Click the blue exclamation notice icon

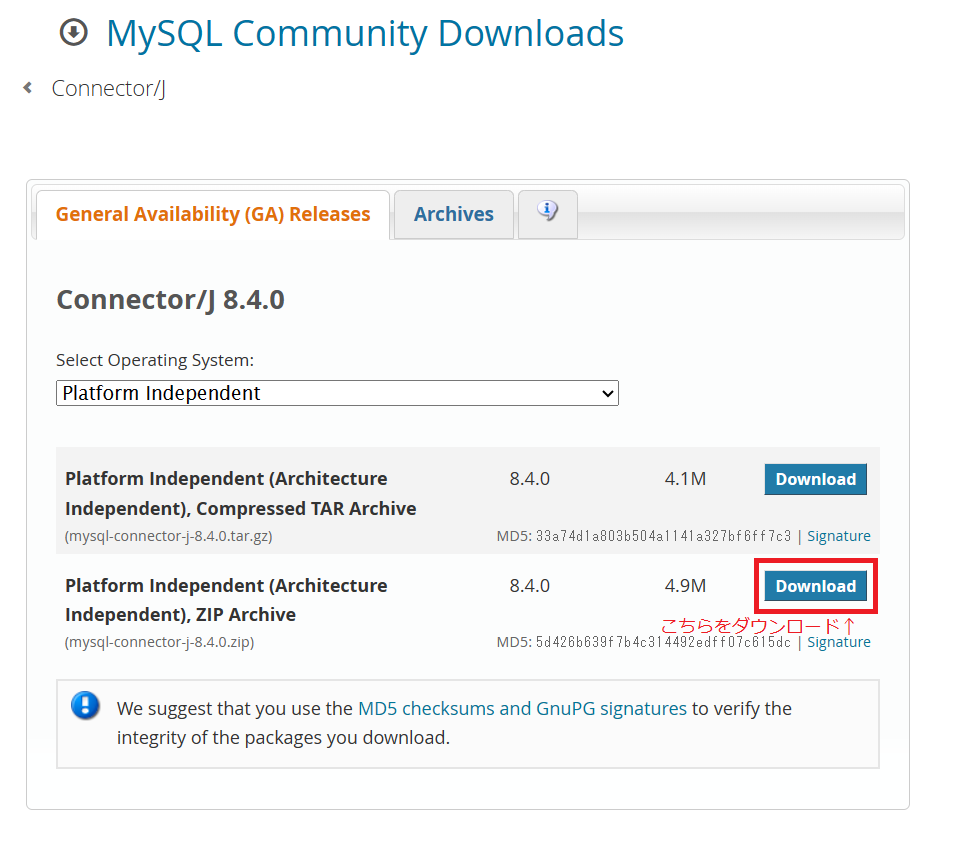[x=86, y=705]
